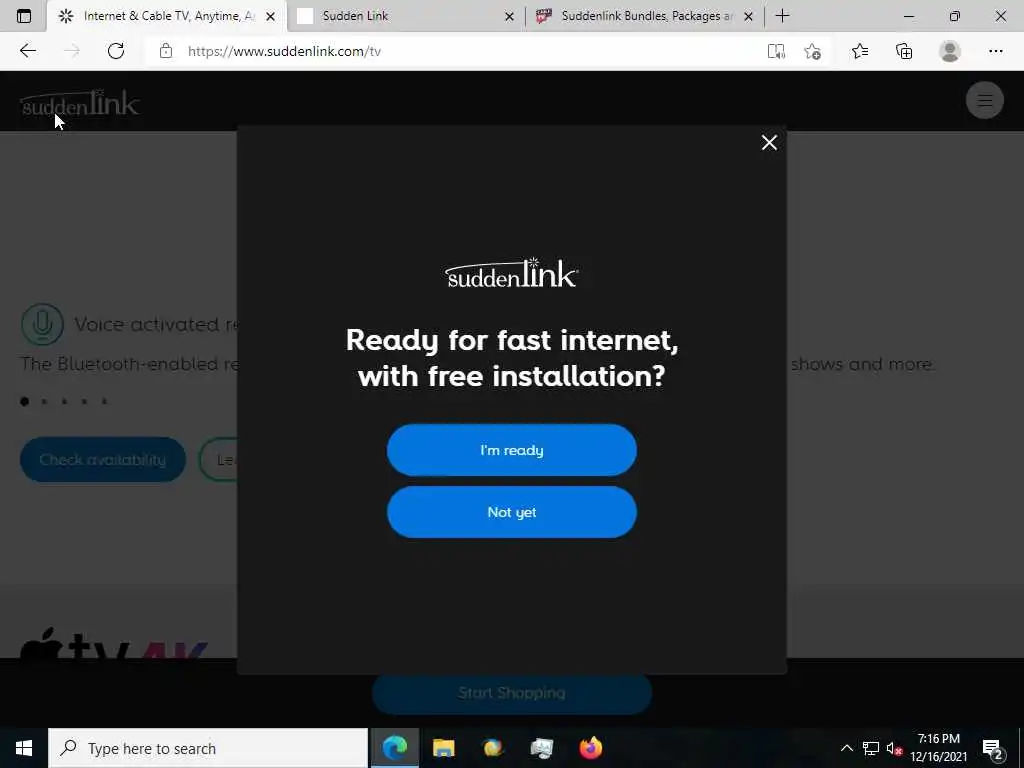Show hidden icons in the system tray
This screenshot has width=1024, height=768.
coord(846,748)
